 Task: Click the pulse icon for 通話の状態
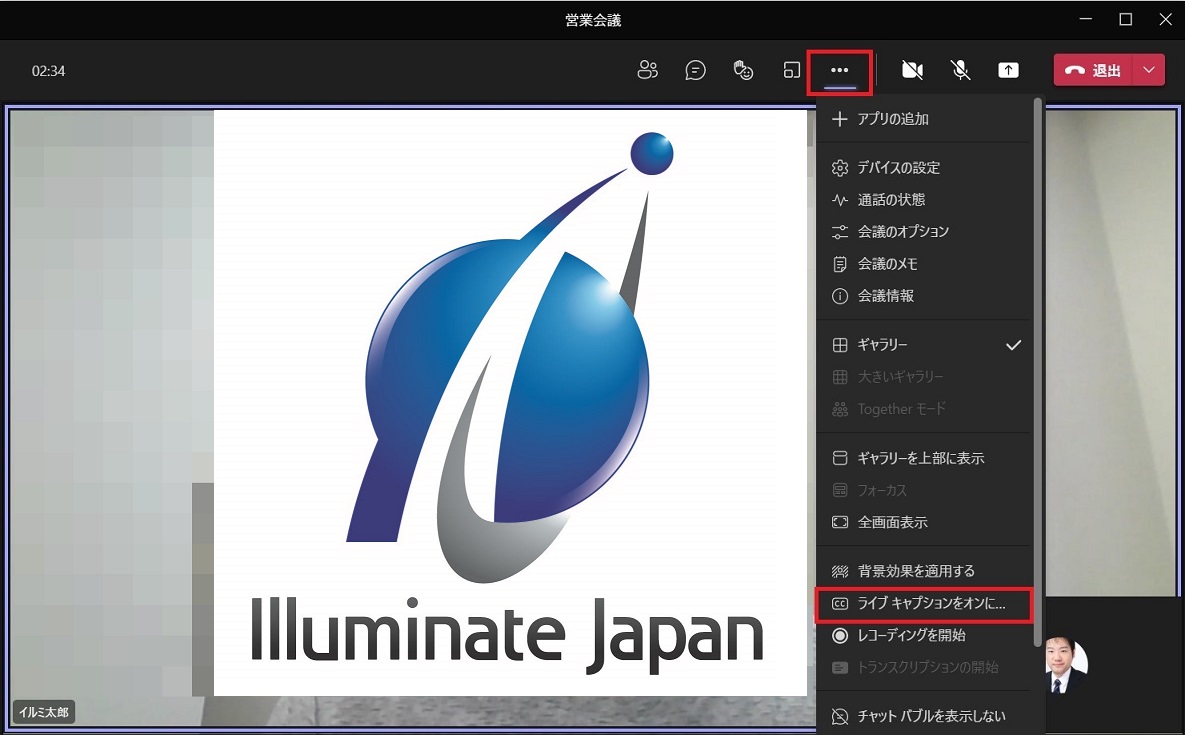click(x=840, y=200)
